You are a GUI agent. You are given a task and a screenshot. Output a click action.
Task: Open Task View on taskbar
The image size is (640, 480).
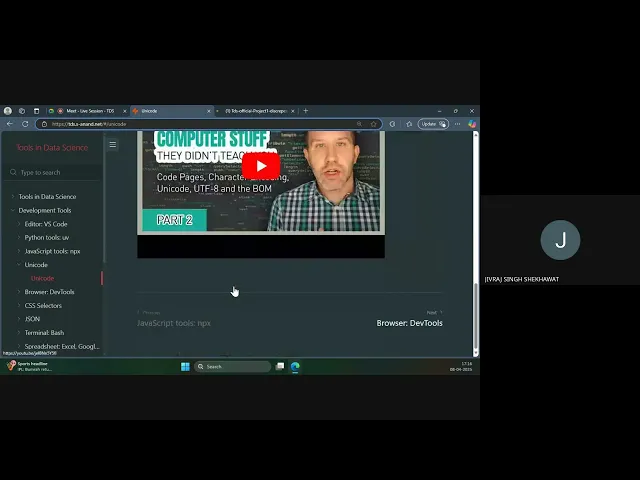point(280,366)
